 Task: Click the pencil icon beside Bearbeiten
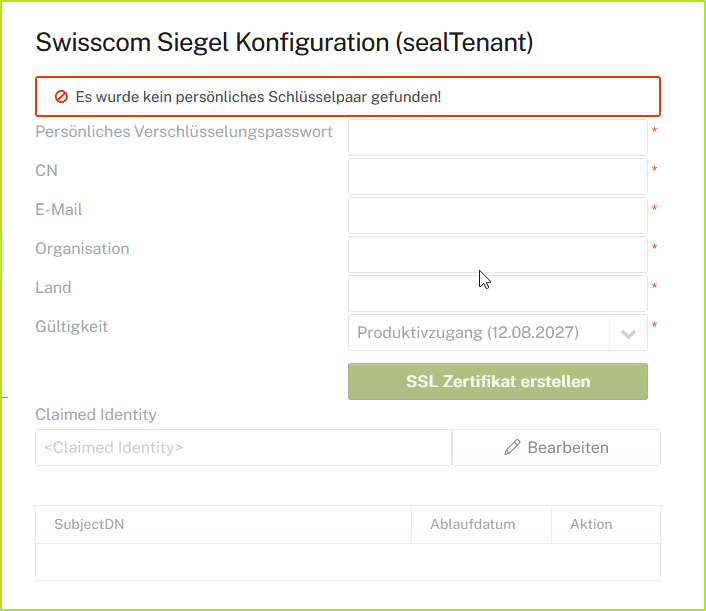512,448
